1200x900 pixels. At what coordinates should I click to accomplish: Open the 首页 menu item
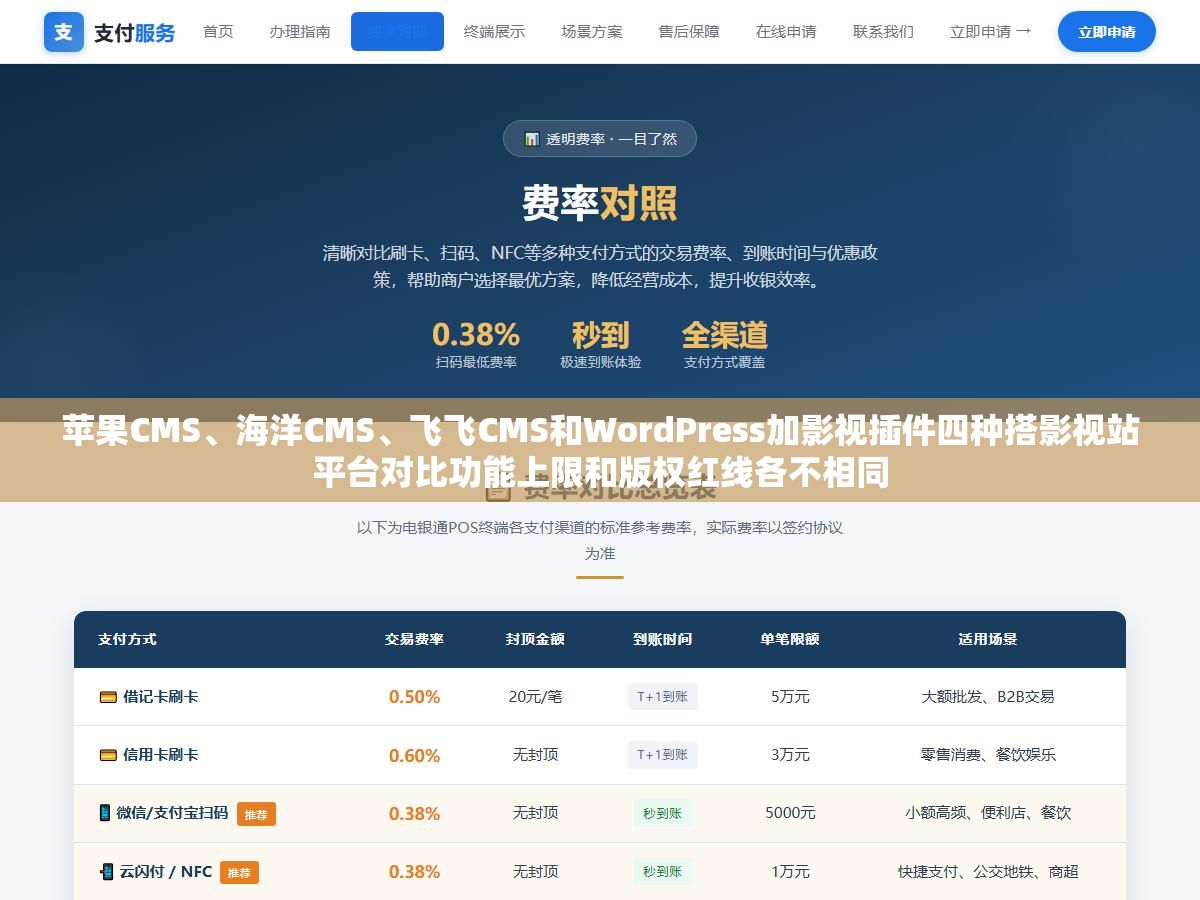tap(218, 32)
